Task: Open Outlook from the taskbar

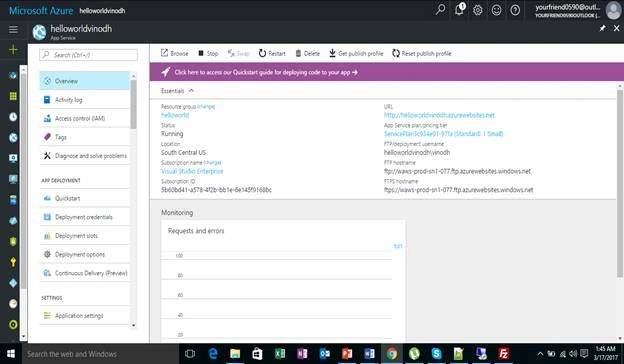Action: [x=324, y=354]
